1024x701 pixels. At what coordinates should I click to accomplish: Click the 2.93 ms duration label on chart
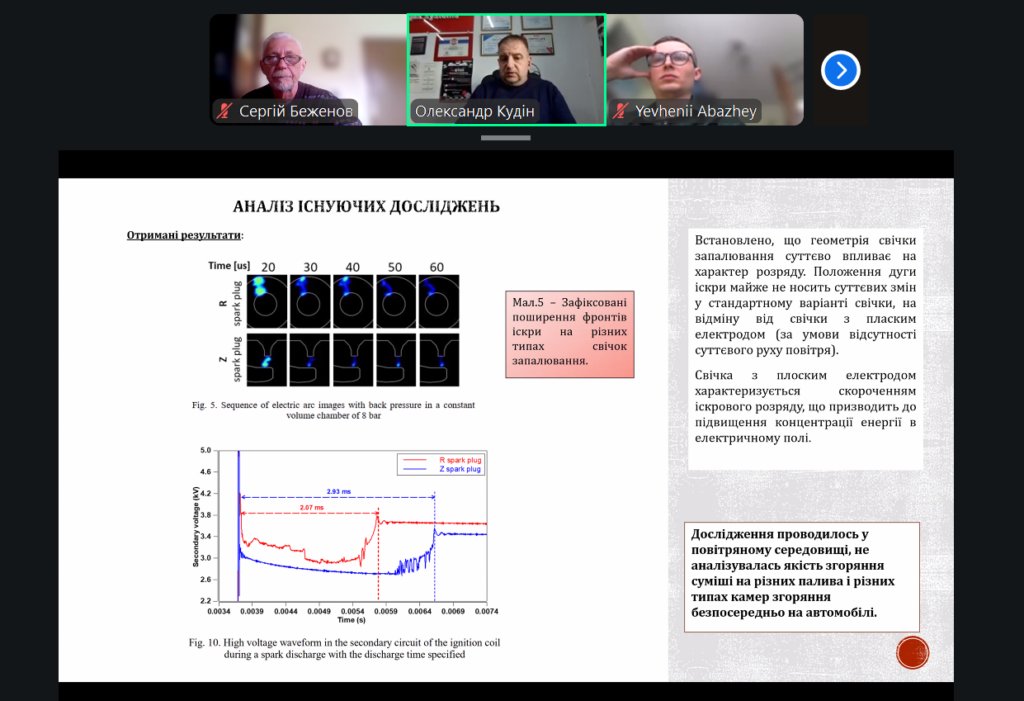tap(339, 491)
